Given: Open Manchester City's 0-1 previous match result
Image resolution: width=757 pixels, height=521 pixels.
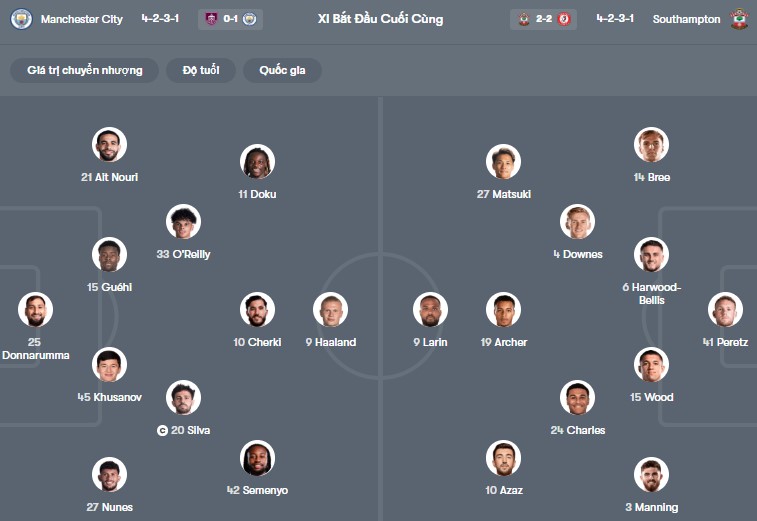Looking at the screenshot, I should [x=231, y=19].
